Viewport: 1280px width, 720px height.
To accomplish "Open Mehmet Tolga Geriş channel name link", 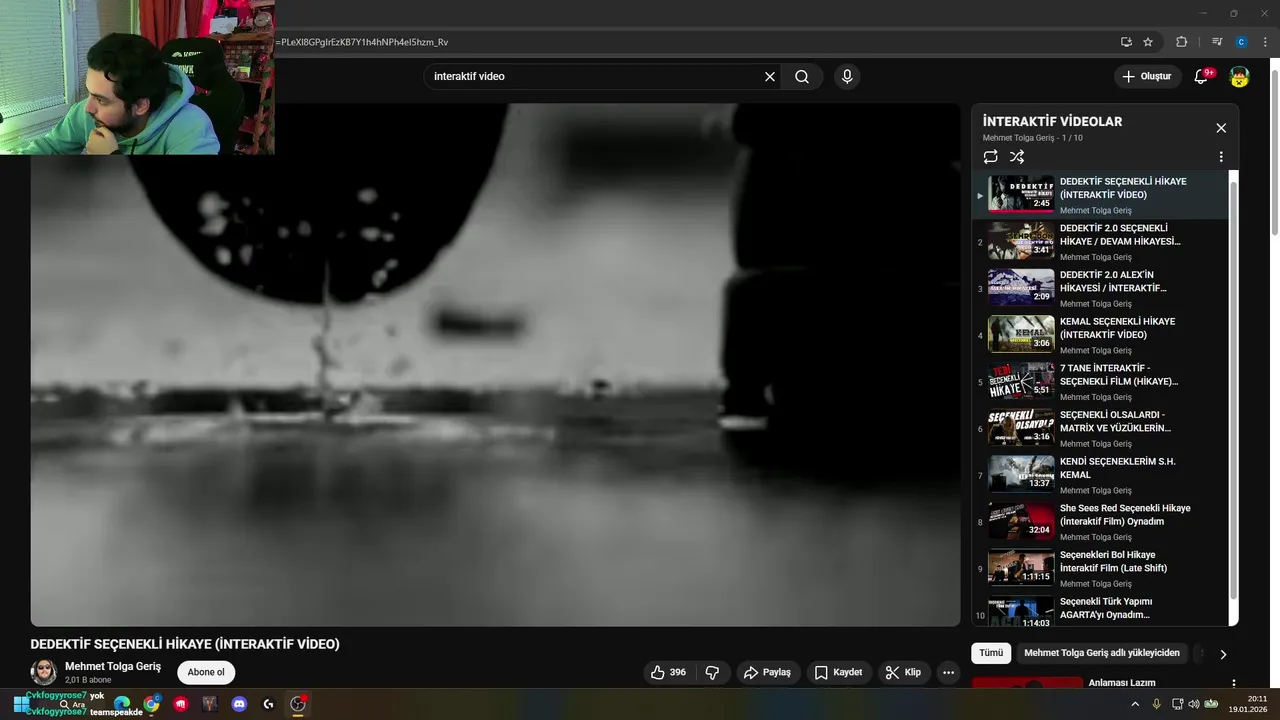I will pyautogui.click(x=113, y=666).
